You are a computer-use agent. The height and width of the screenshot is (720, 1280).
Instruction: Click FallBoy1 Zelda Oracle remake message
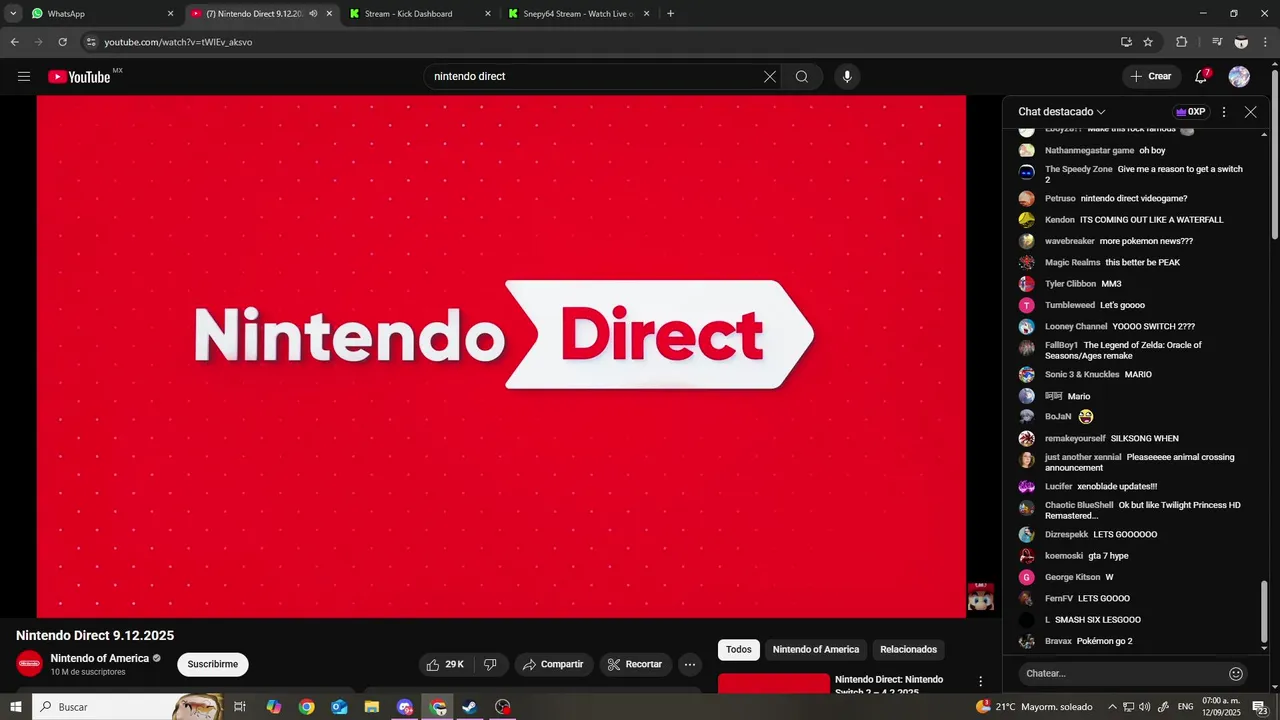(1124, 350)
